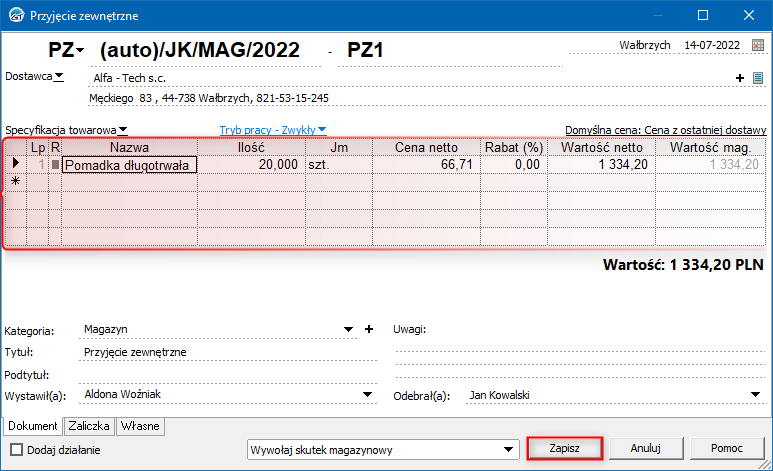Click the discount cell 0,00
The height and width of the screenshot is (471, 773).
point(514,165)
